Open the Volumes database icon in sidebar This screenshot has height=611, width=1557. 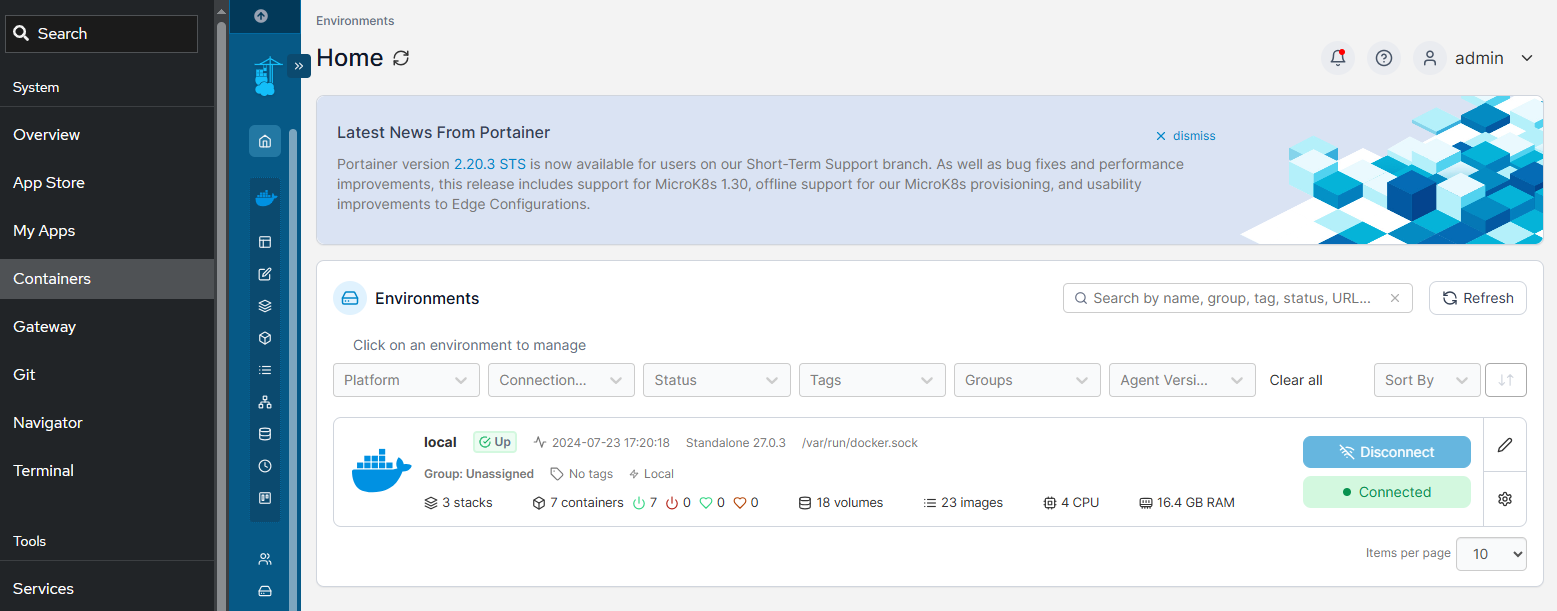(x=265, y=434)
